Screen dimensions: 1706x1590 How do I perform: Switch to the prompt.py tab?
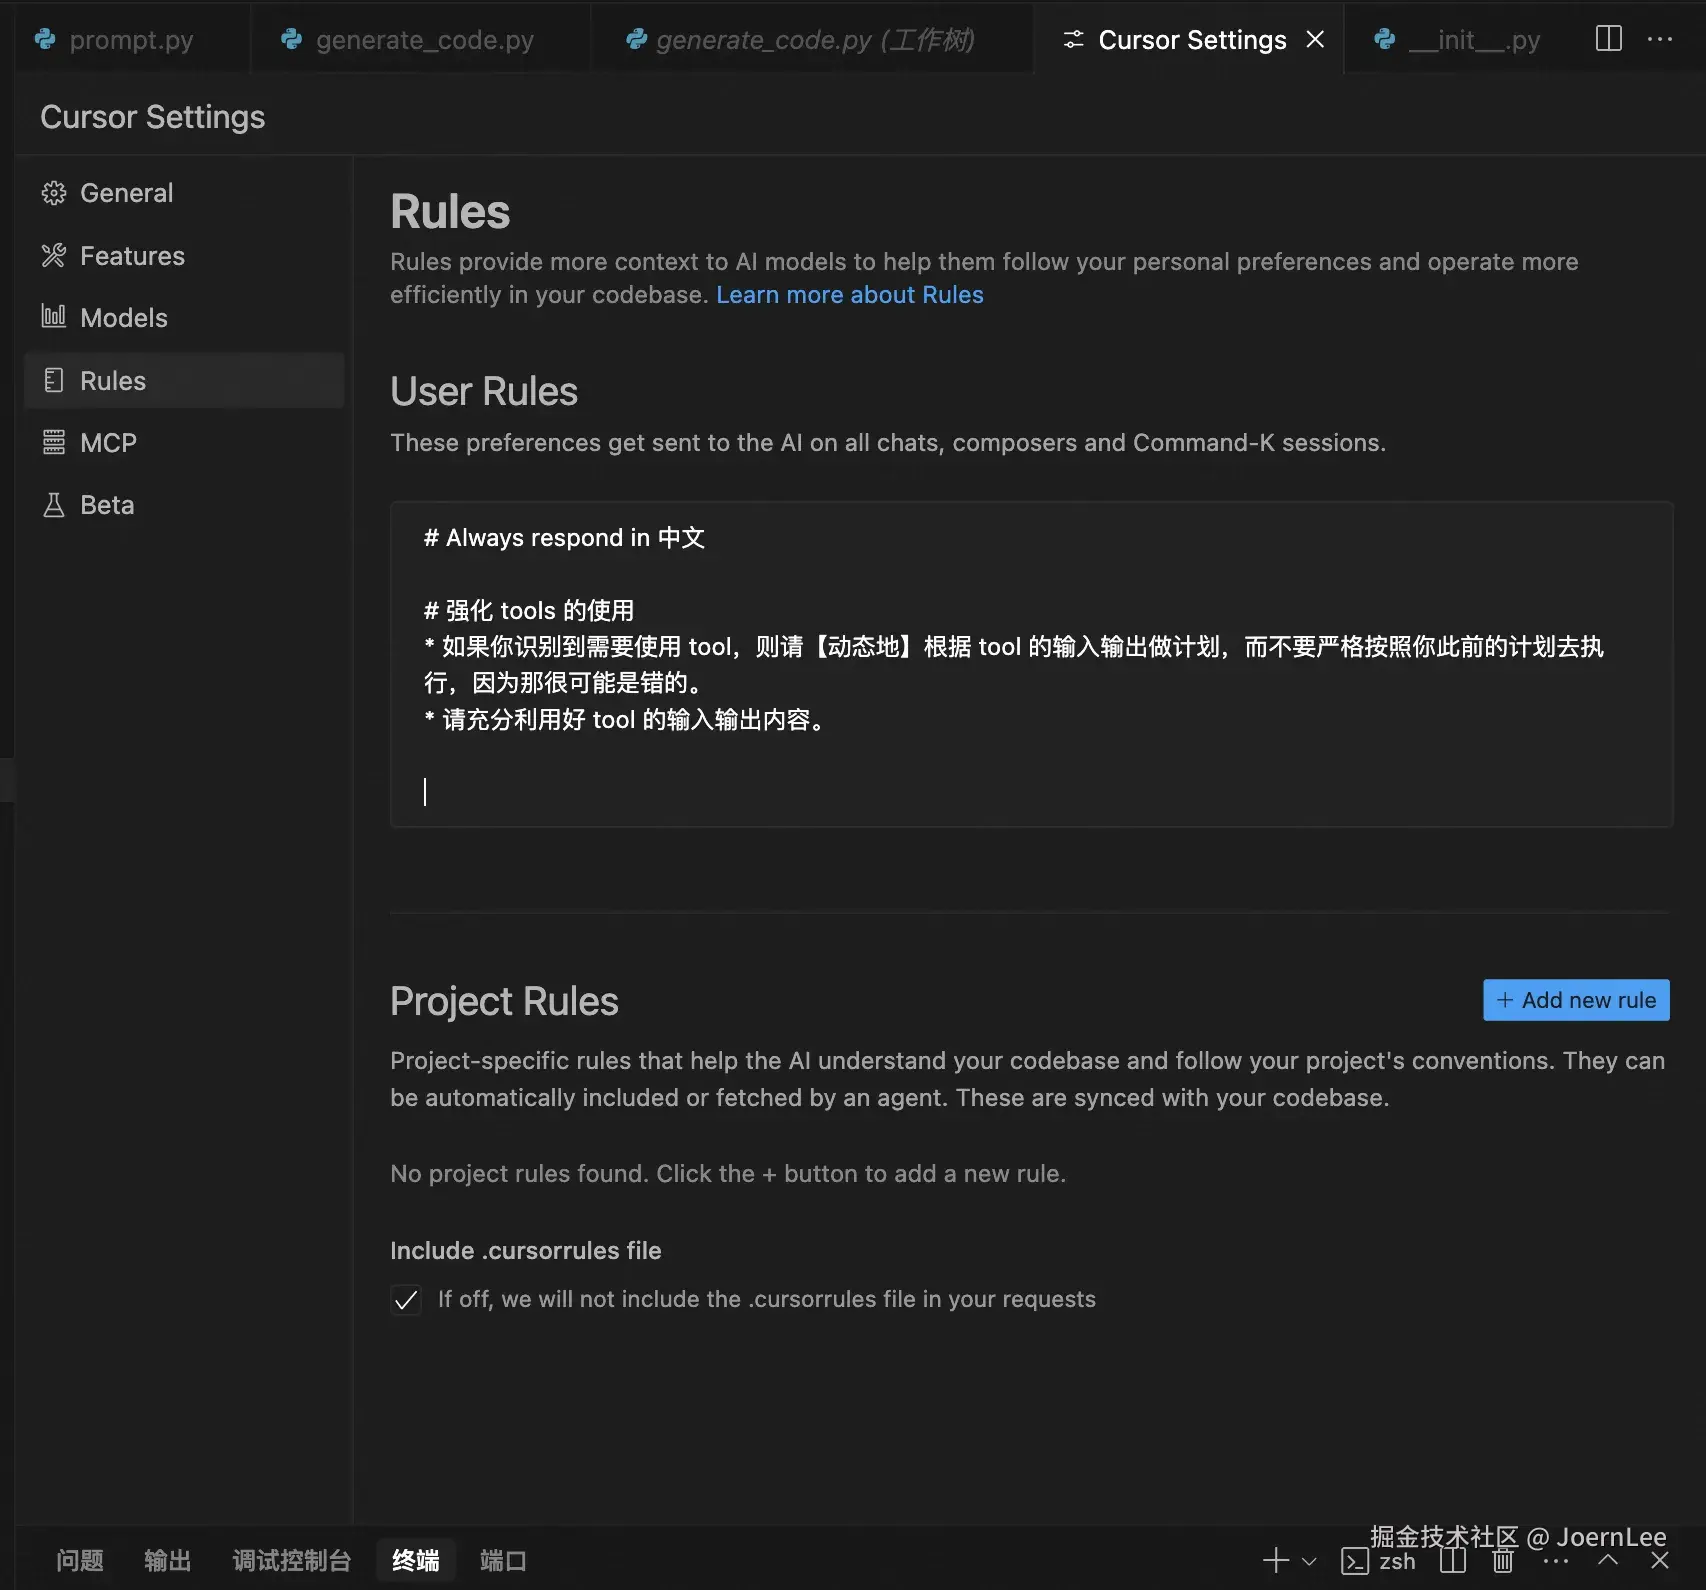tap(131, 40)
